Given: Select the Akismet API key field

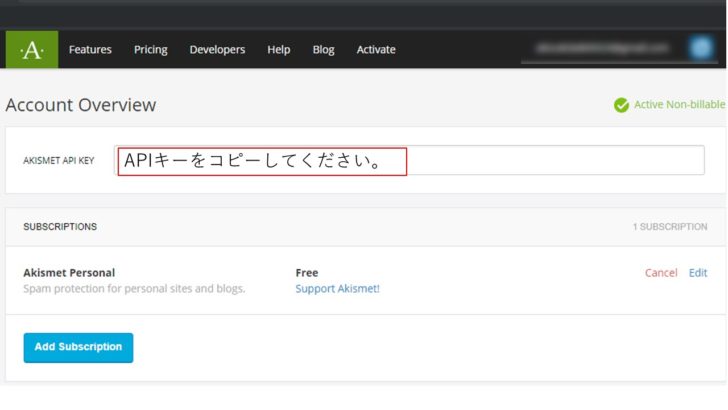Looking at the screenshot, I should [409, 161].
